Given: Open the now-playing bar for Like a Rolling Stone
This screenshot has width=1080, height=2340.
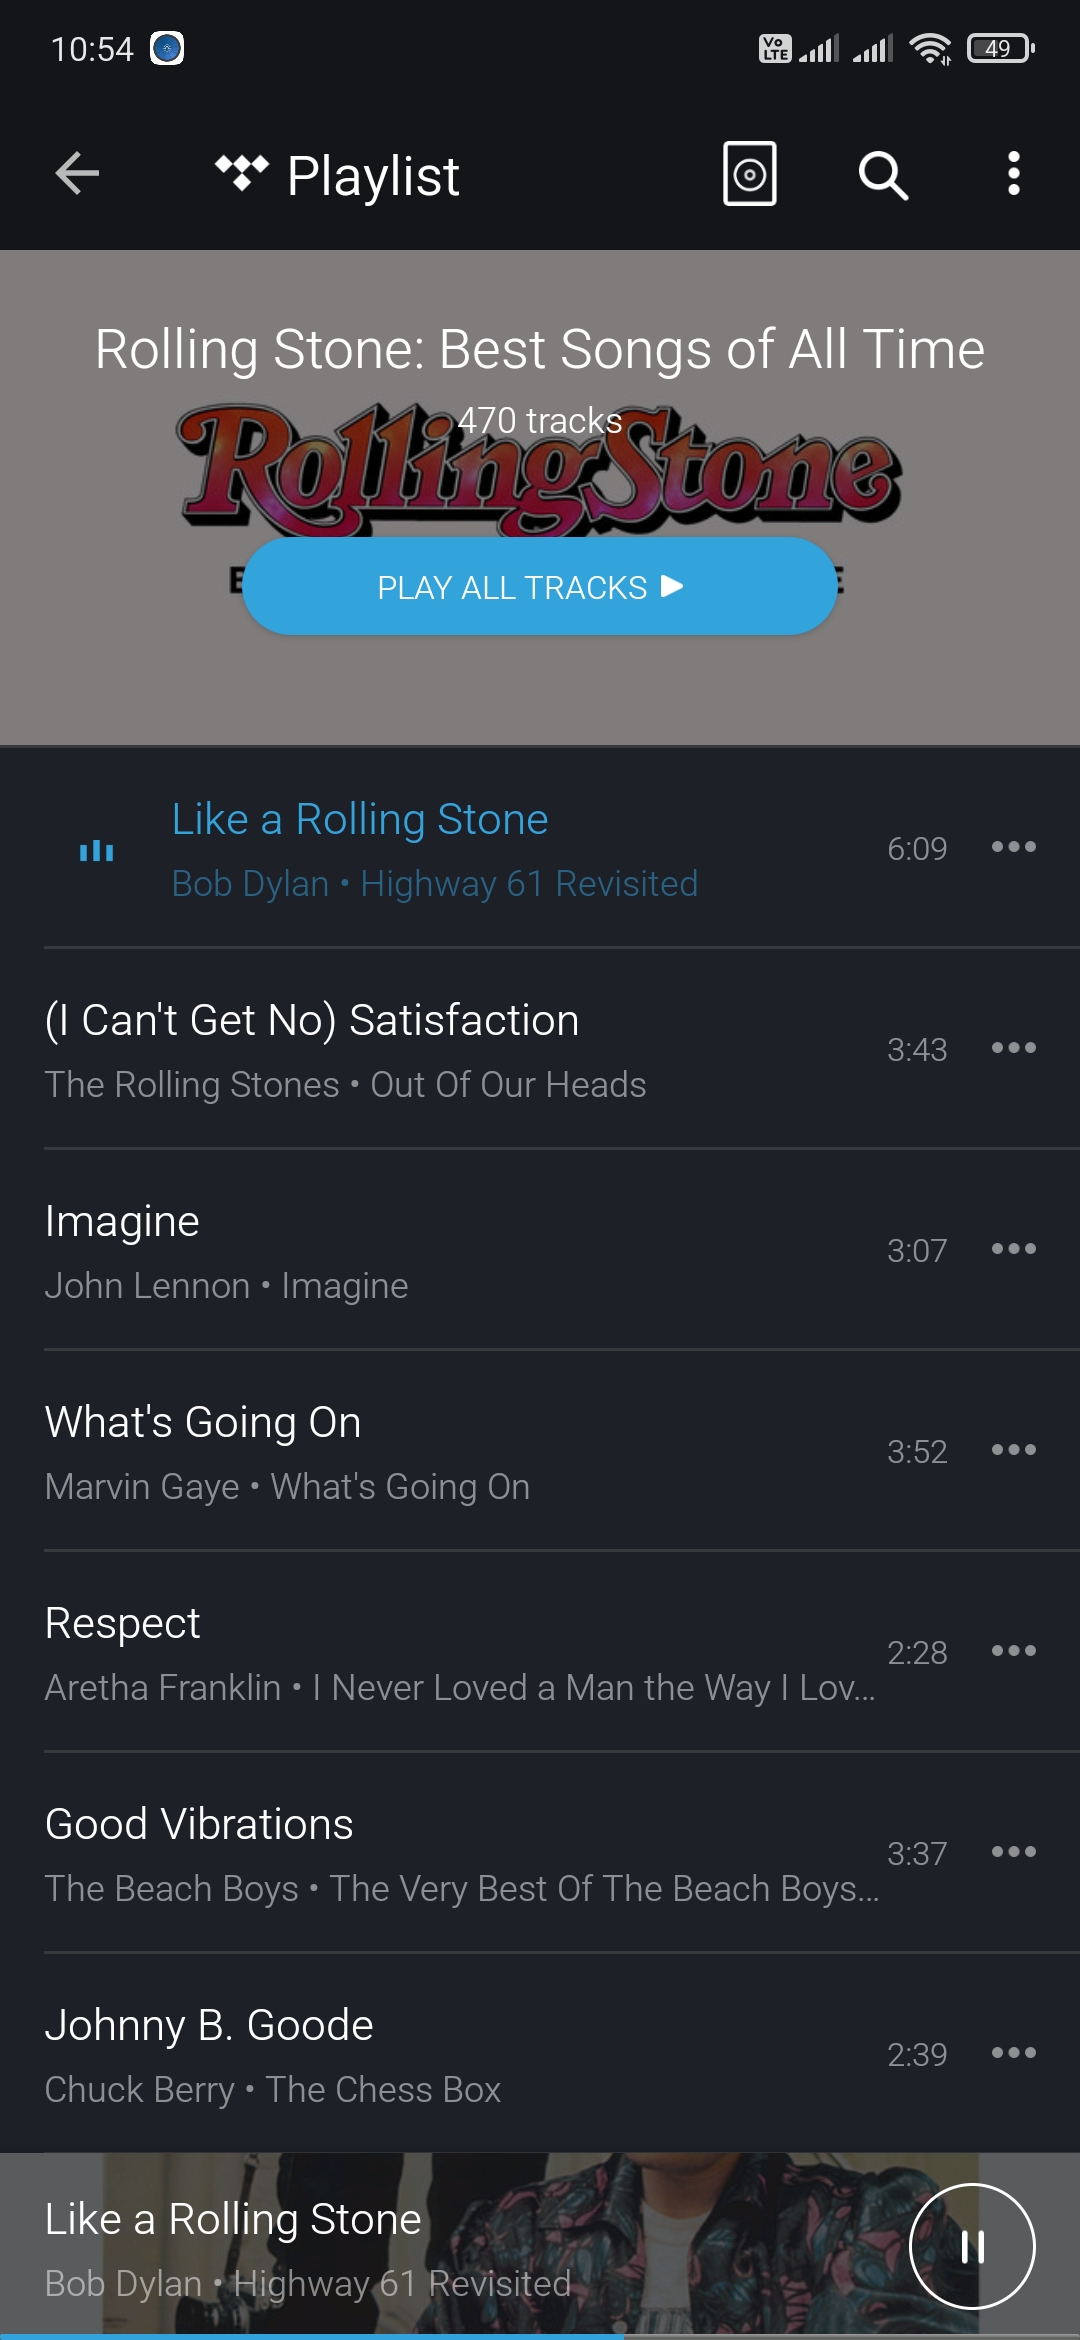Looking at the screenshot, I should click(400, 2246).
